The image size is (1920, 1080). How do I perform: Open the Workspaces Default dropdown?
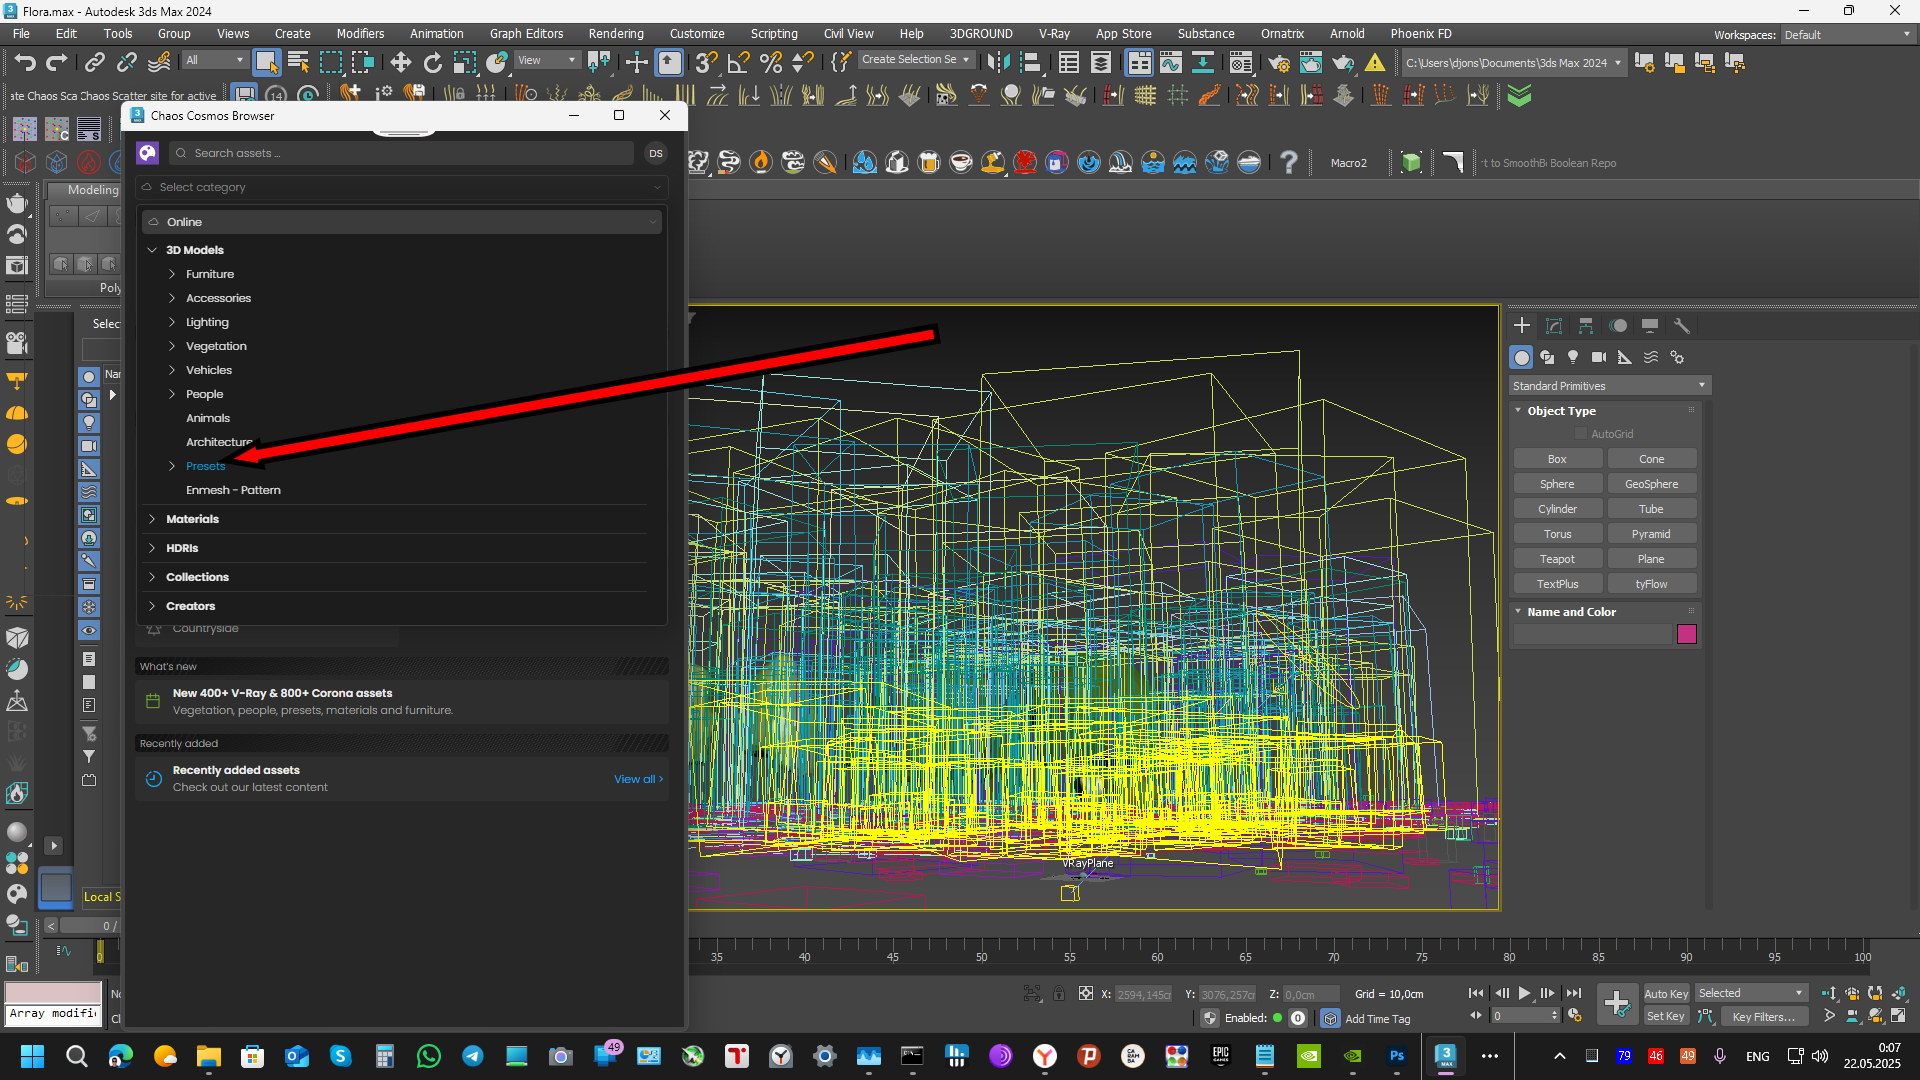pos(1847,35)
